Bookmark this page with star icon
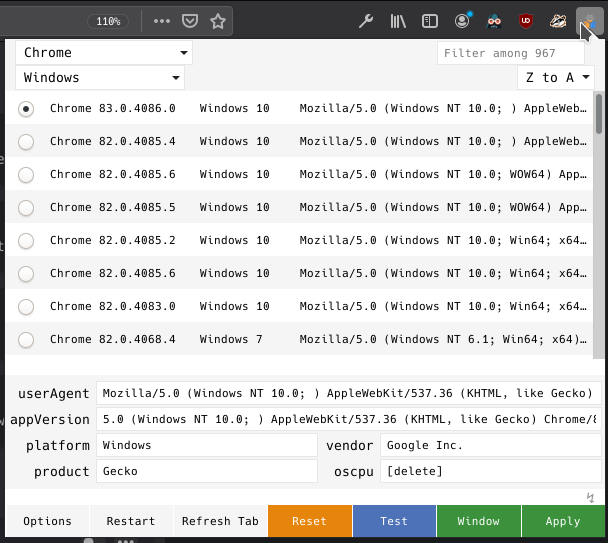608x543 pixels. coord(218,21)
